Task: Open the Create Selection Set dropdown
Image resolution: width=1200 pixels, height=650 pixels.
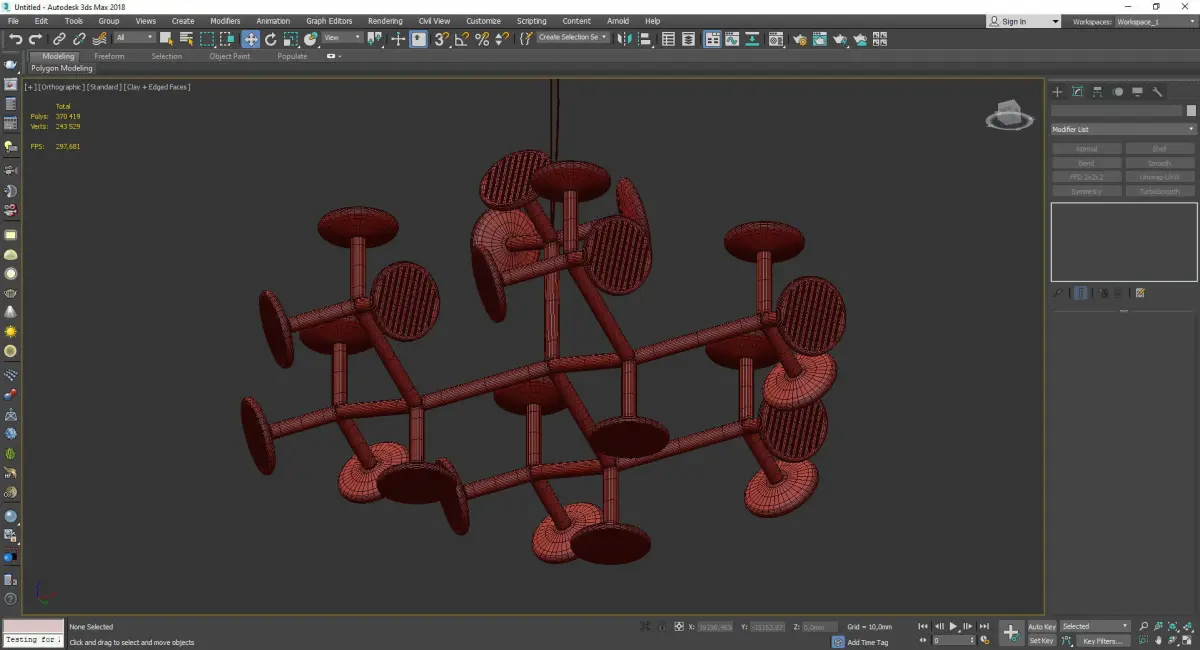Action: [573, 37]
